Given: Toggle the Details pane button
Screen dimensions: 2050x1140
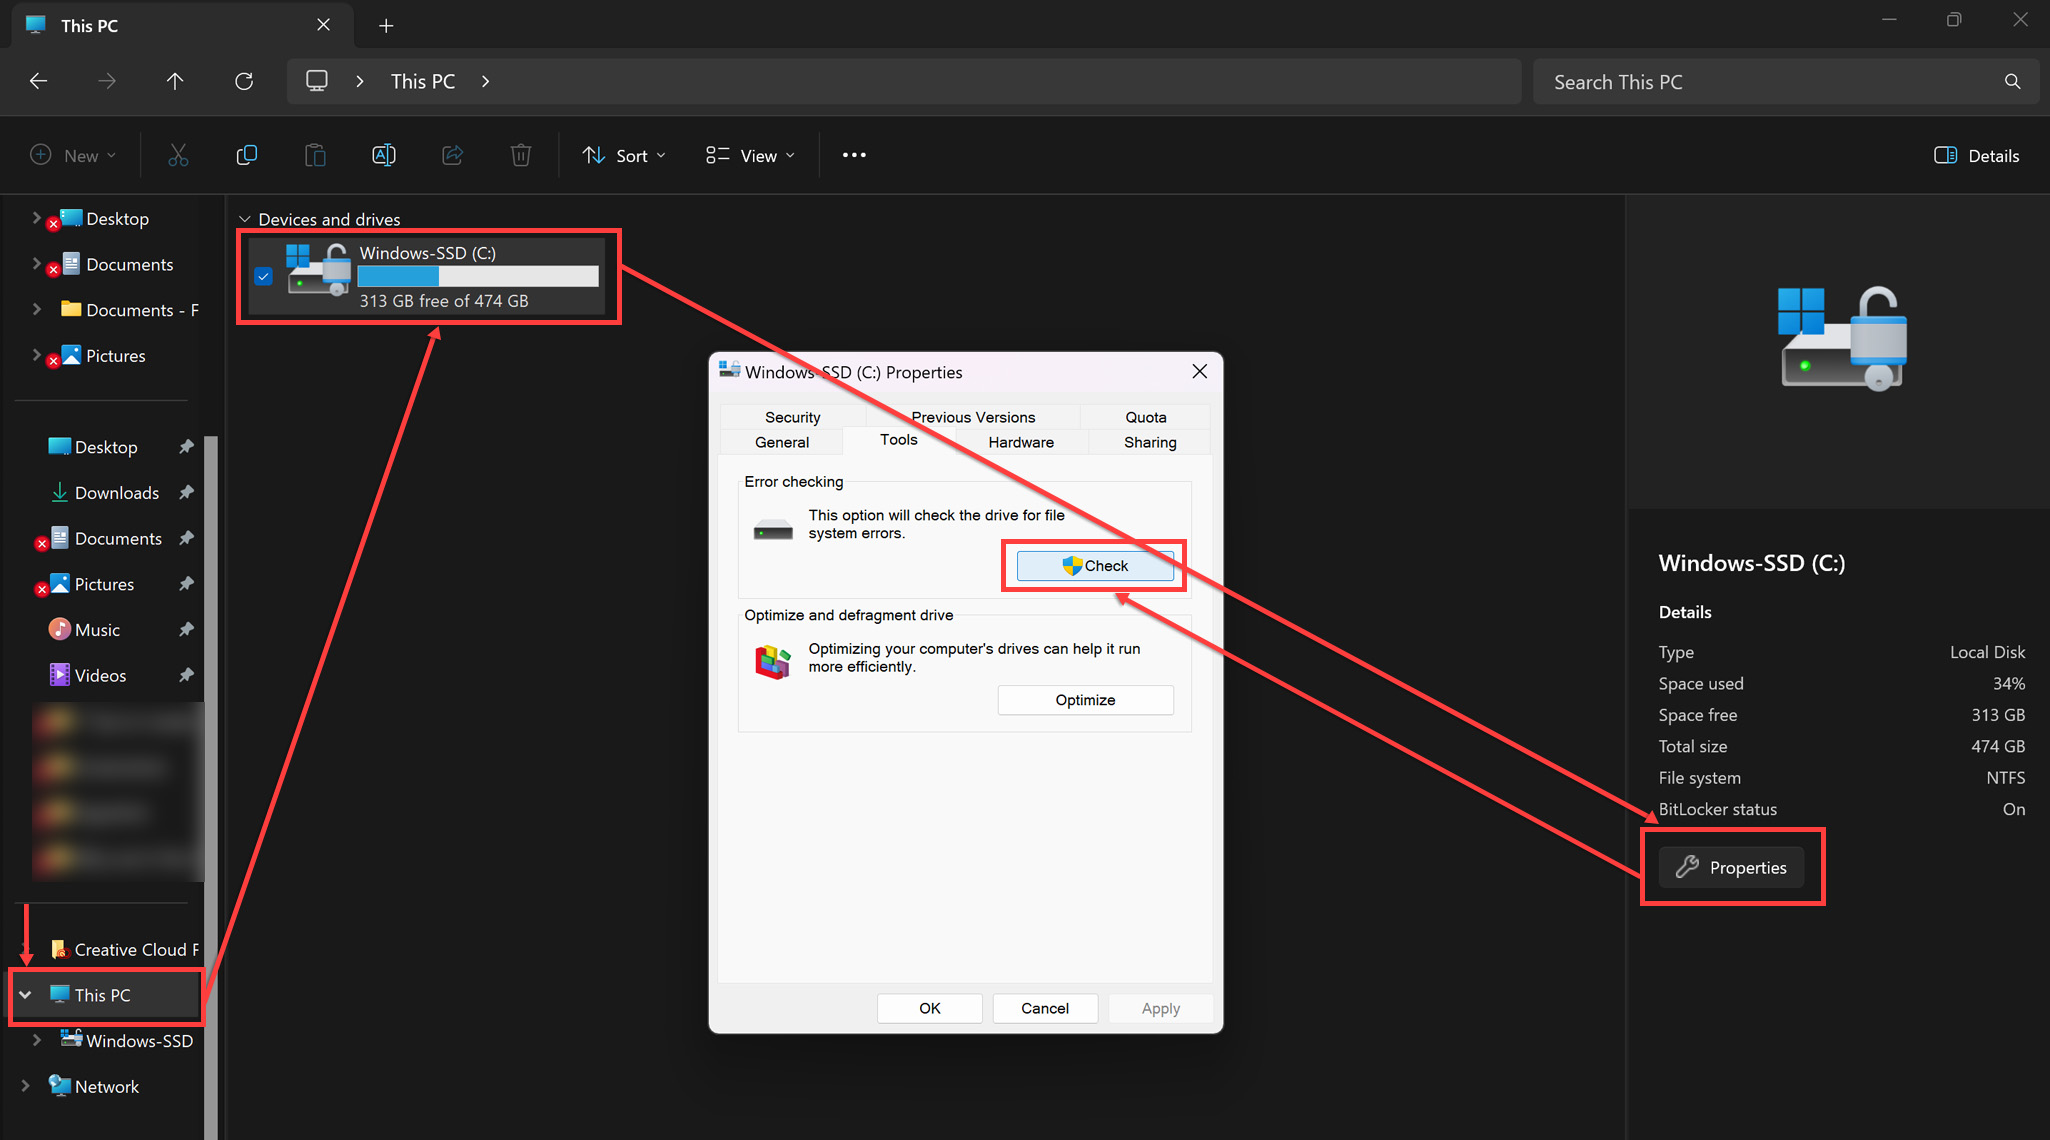Looking at the screenshot, I should point(1976,155).
